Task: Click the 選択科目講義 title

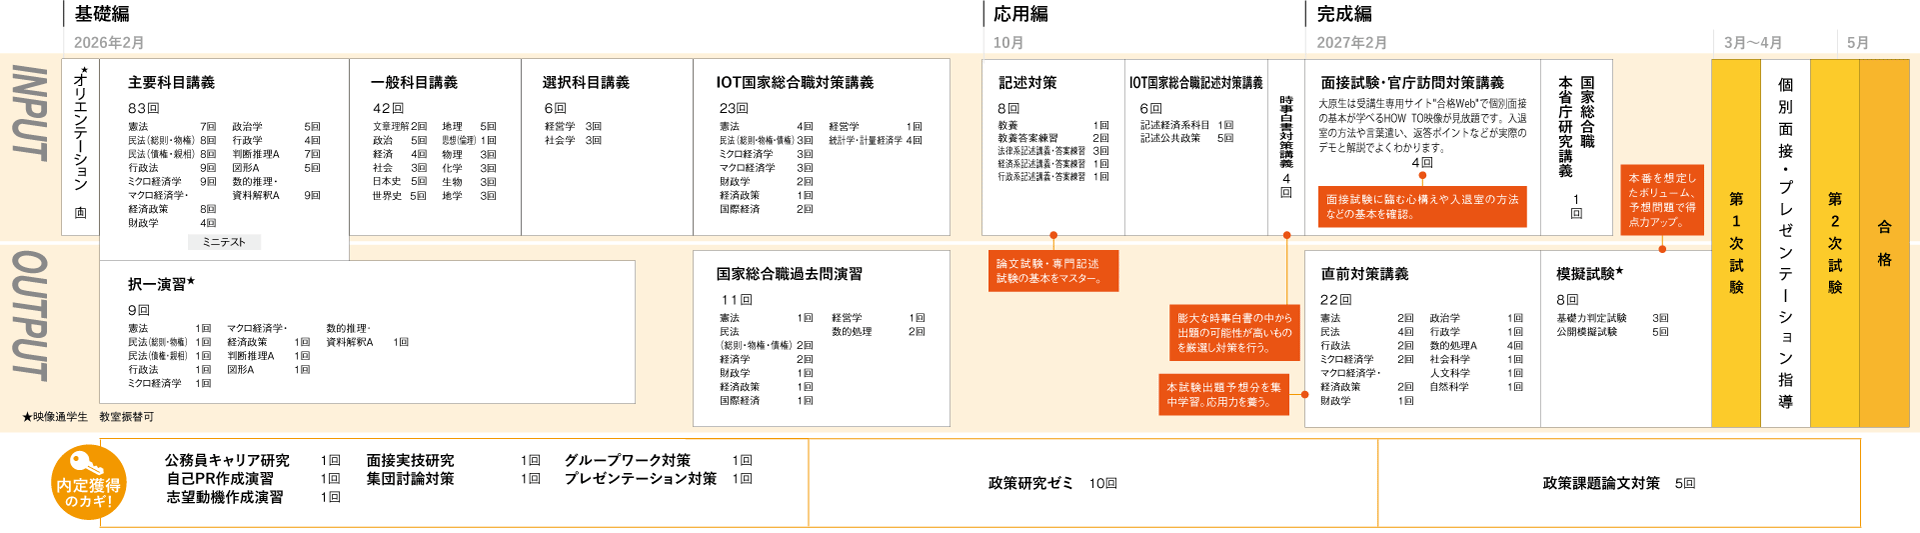Action: coord(586,83)
